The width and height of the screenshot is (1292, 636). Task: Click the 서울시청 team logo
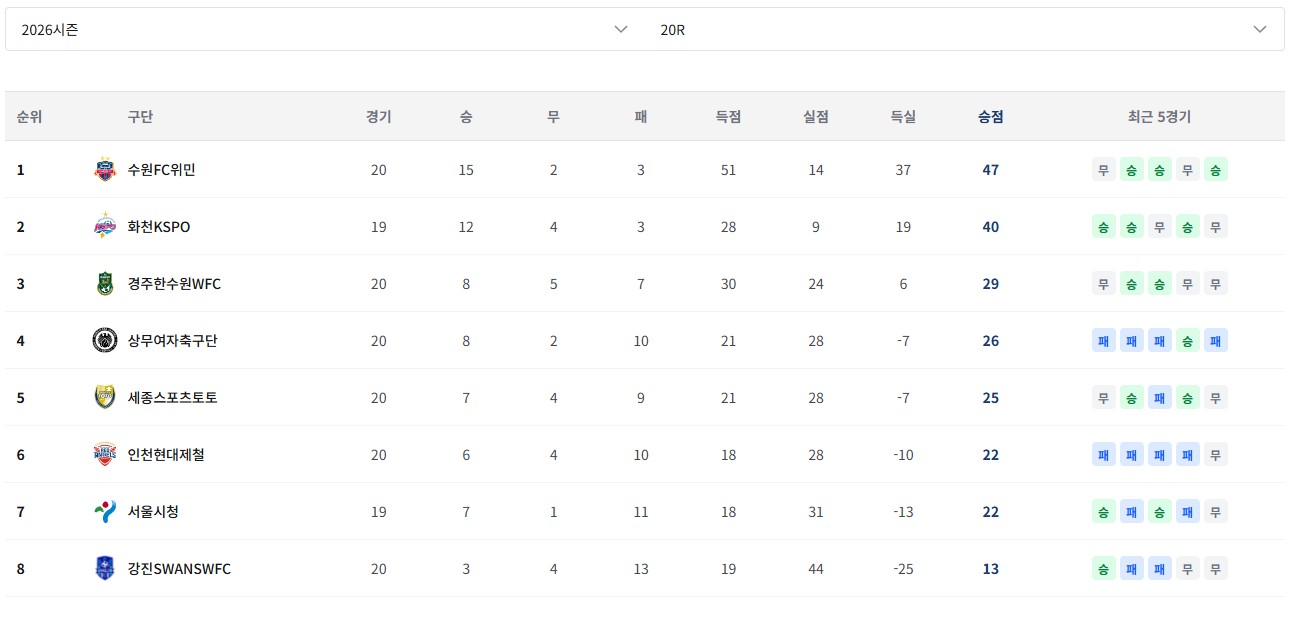click(x=104, y=512)
